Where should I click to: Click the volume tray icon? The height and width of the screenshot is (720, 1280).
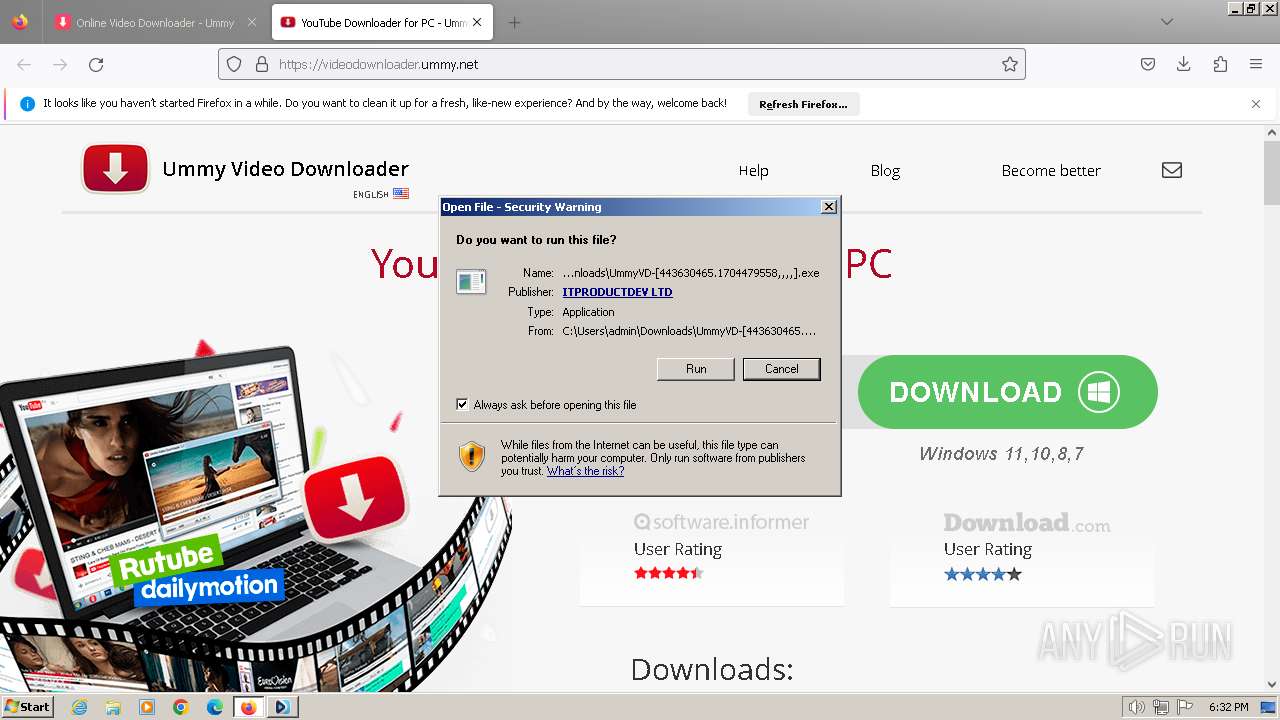pos(1136,707)
